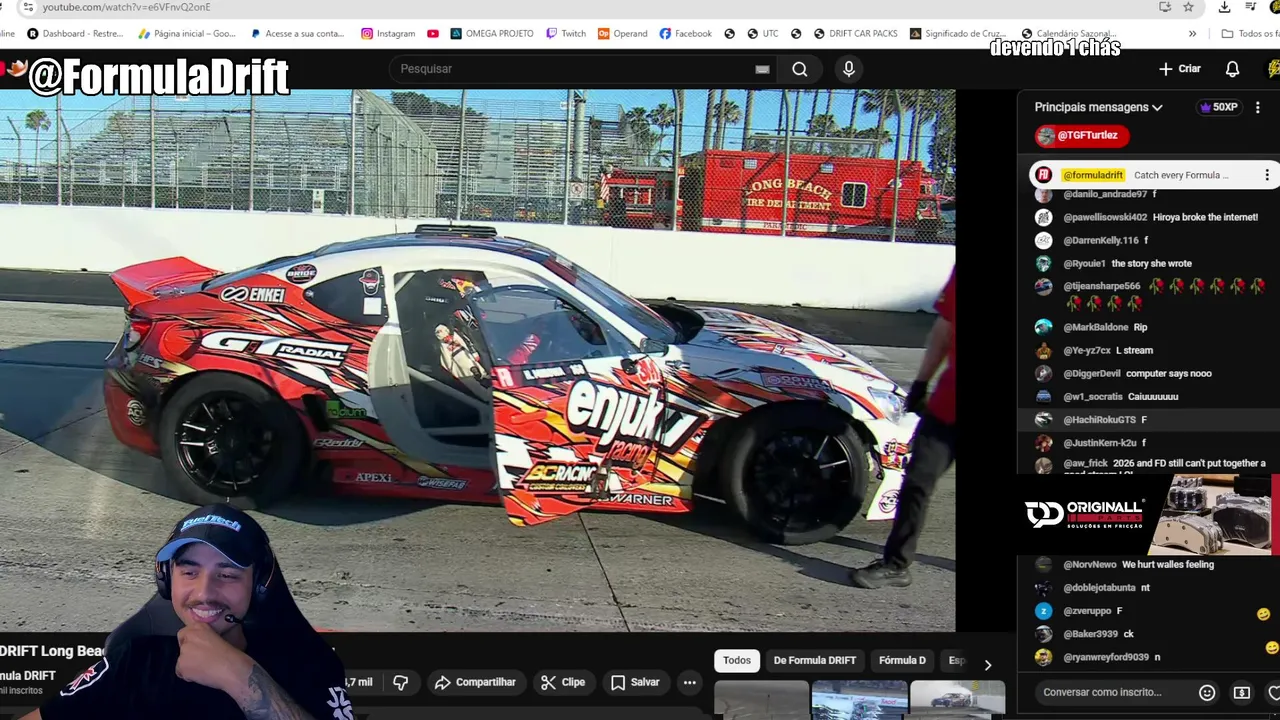The image size is (1280, 720).
Task: Click the search magnifier button
Action: point(800,69)
